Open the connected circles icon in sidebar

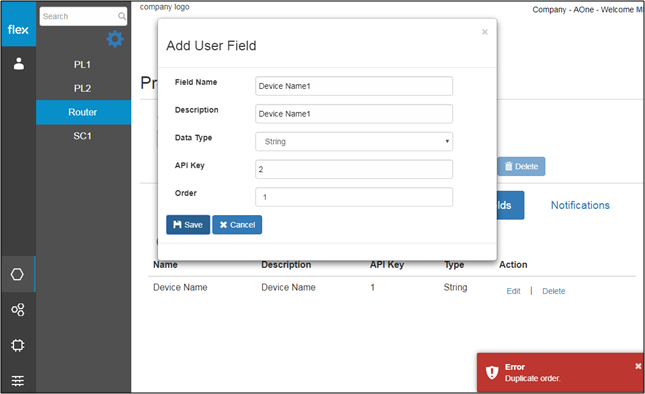[18, 309]
